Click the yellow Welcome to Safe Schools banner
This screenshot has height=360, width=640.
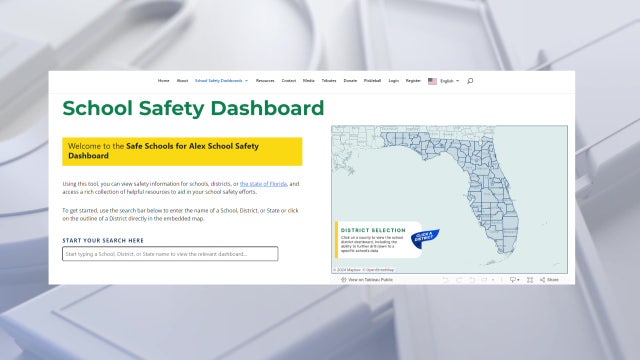point(182,151)
